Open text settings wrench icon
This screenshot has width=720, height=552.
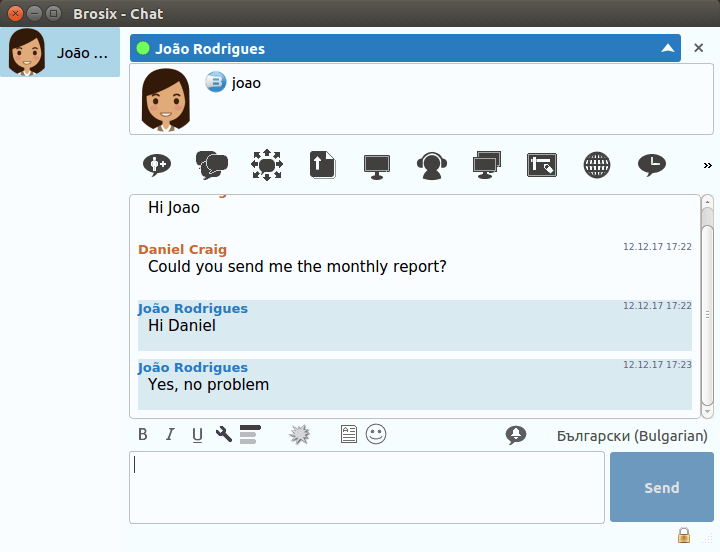pos(224,434)
